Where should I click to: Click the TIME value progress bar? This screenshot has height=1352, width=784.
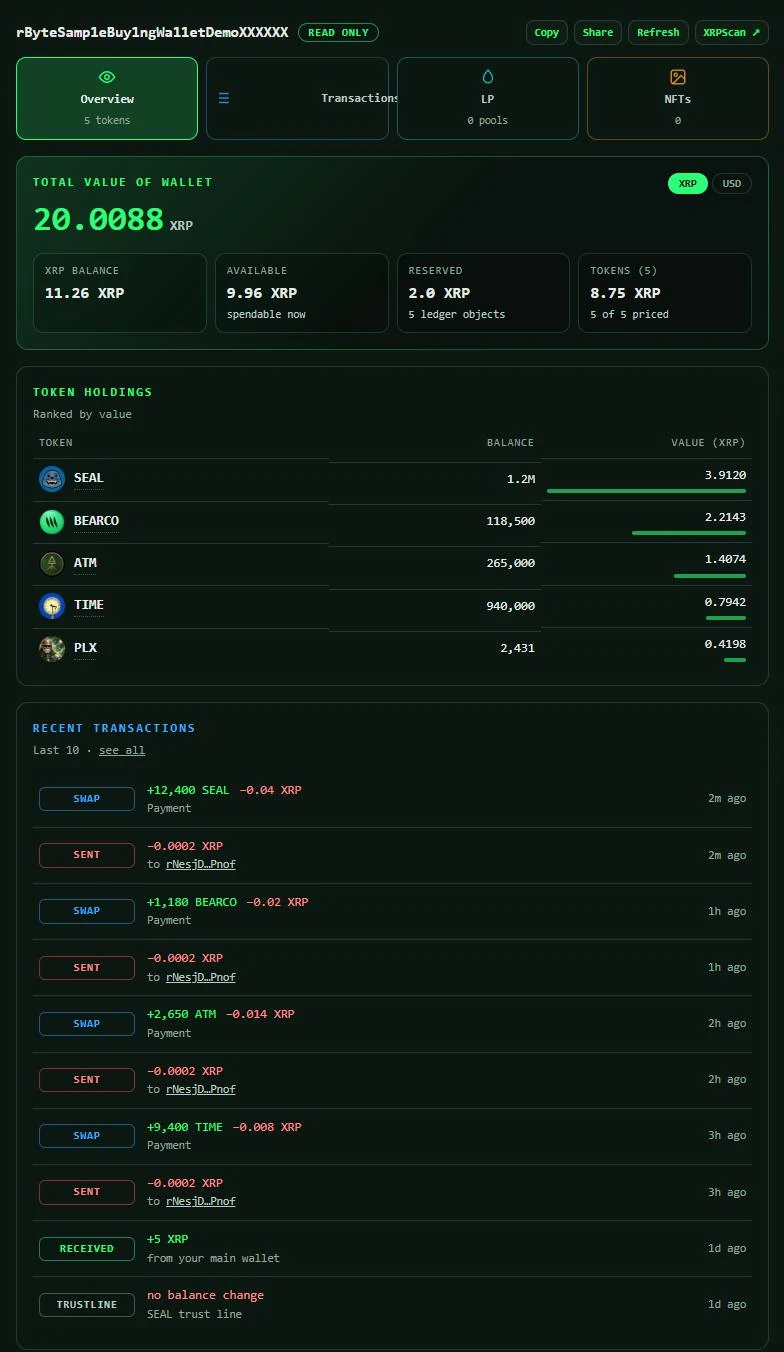[726, 618]
